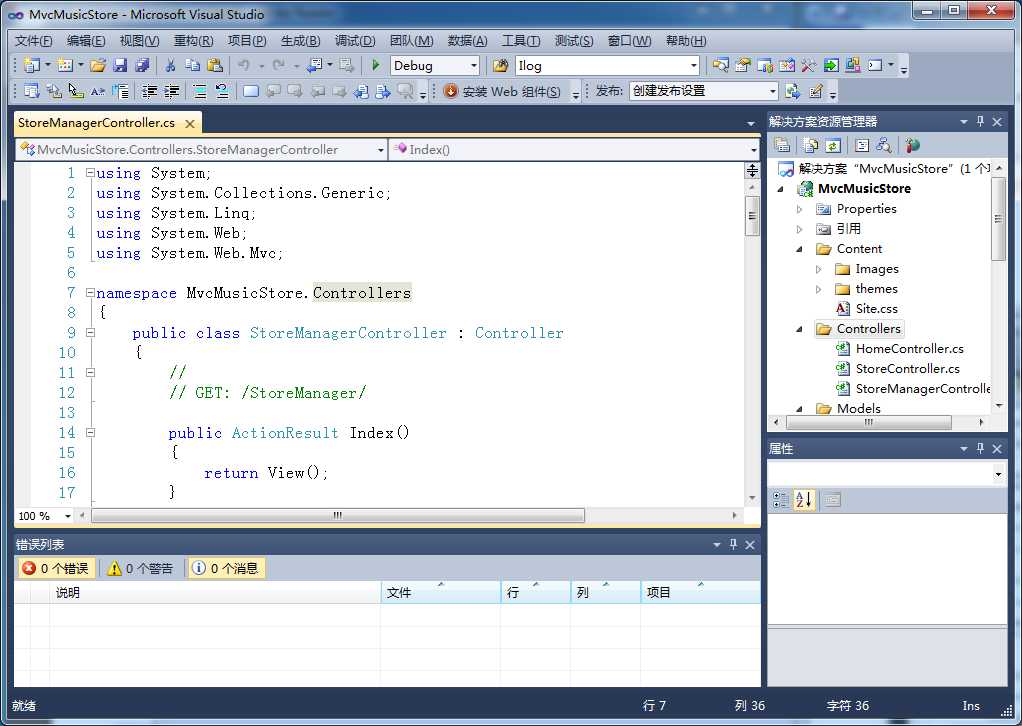Click the Decrease Indent icon

tap(150, 91)
